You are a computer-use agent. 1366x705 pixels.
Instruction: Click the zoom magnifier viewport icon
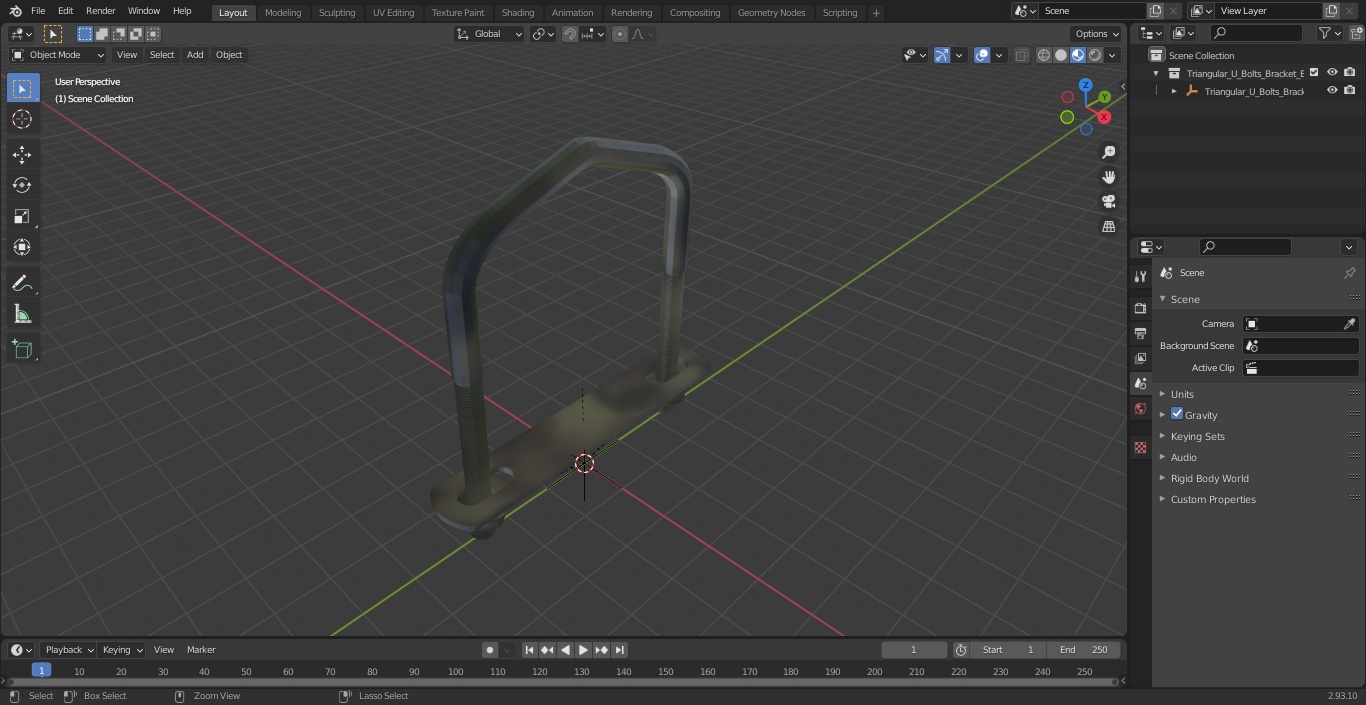click(x=1108, y=152)
